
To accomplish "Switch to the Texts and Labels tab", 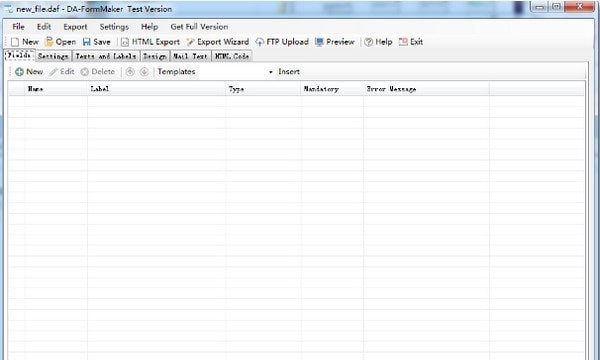I will 106,56.
